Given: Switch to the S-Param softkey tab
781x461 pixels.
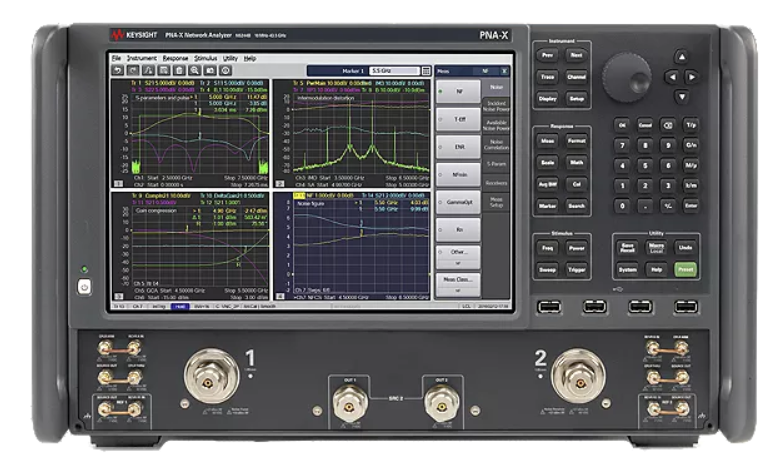Looking at the screenshot, I should pos(496,164).
